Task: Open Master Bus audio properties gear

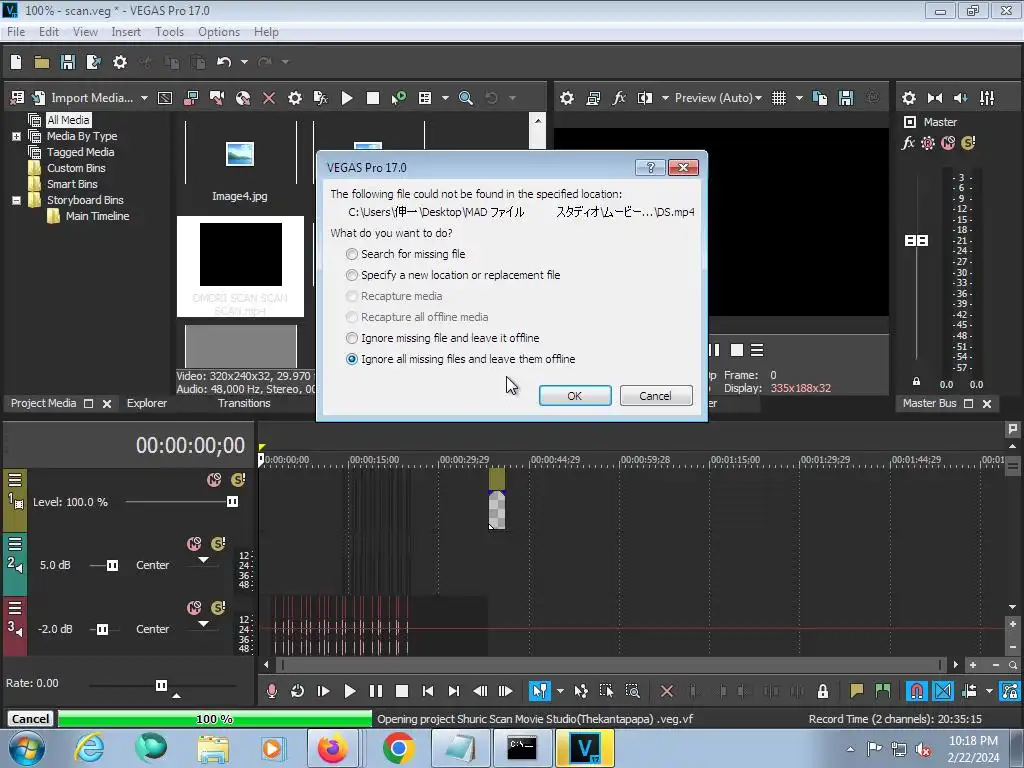Action: pos(908,98)
